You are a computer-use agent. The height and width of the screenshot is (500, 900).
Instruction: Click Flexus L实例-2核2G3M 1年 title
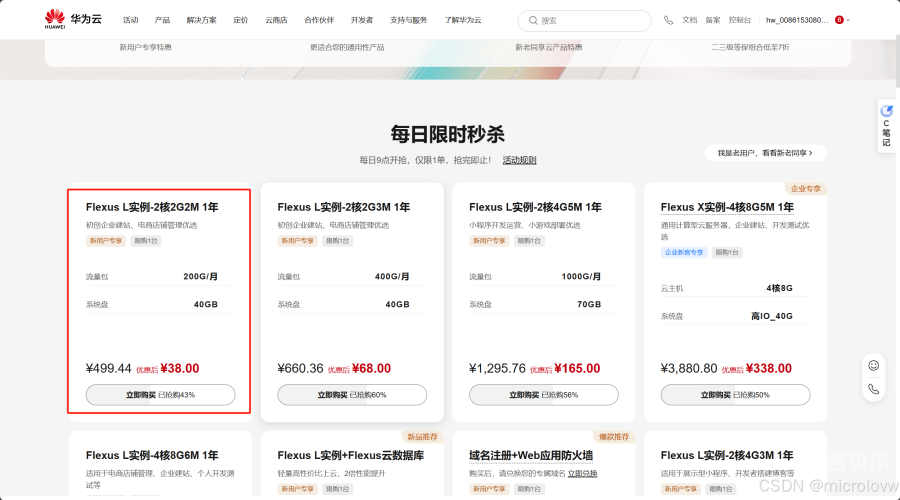coord(343,207)
